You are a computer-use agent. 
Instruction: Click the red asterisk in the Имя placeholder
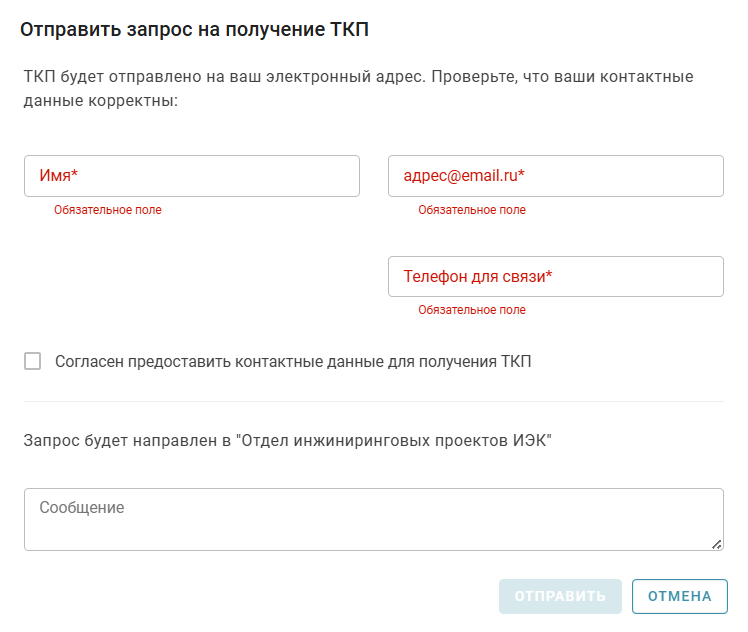click(x=75, y=176)
